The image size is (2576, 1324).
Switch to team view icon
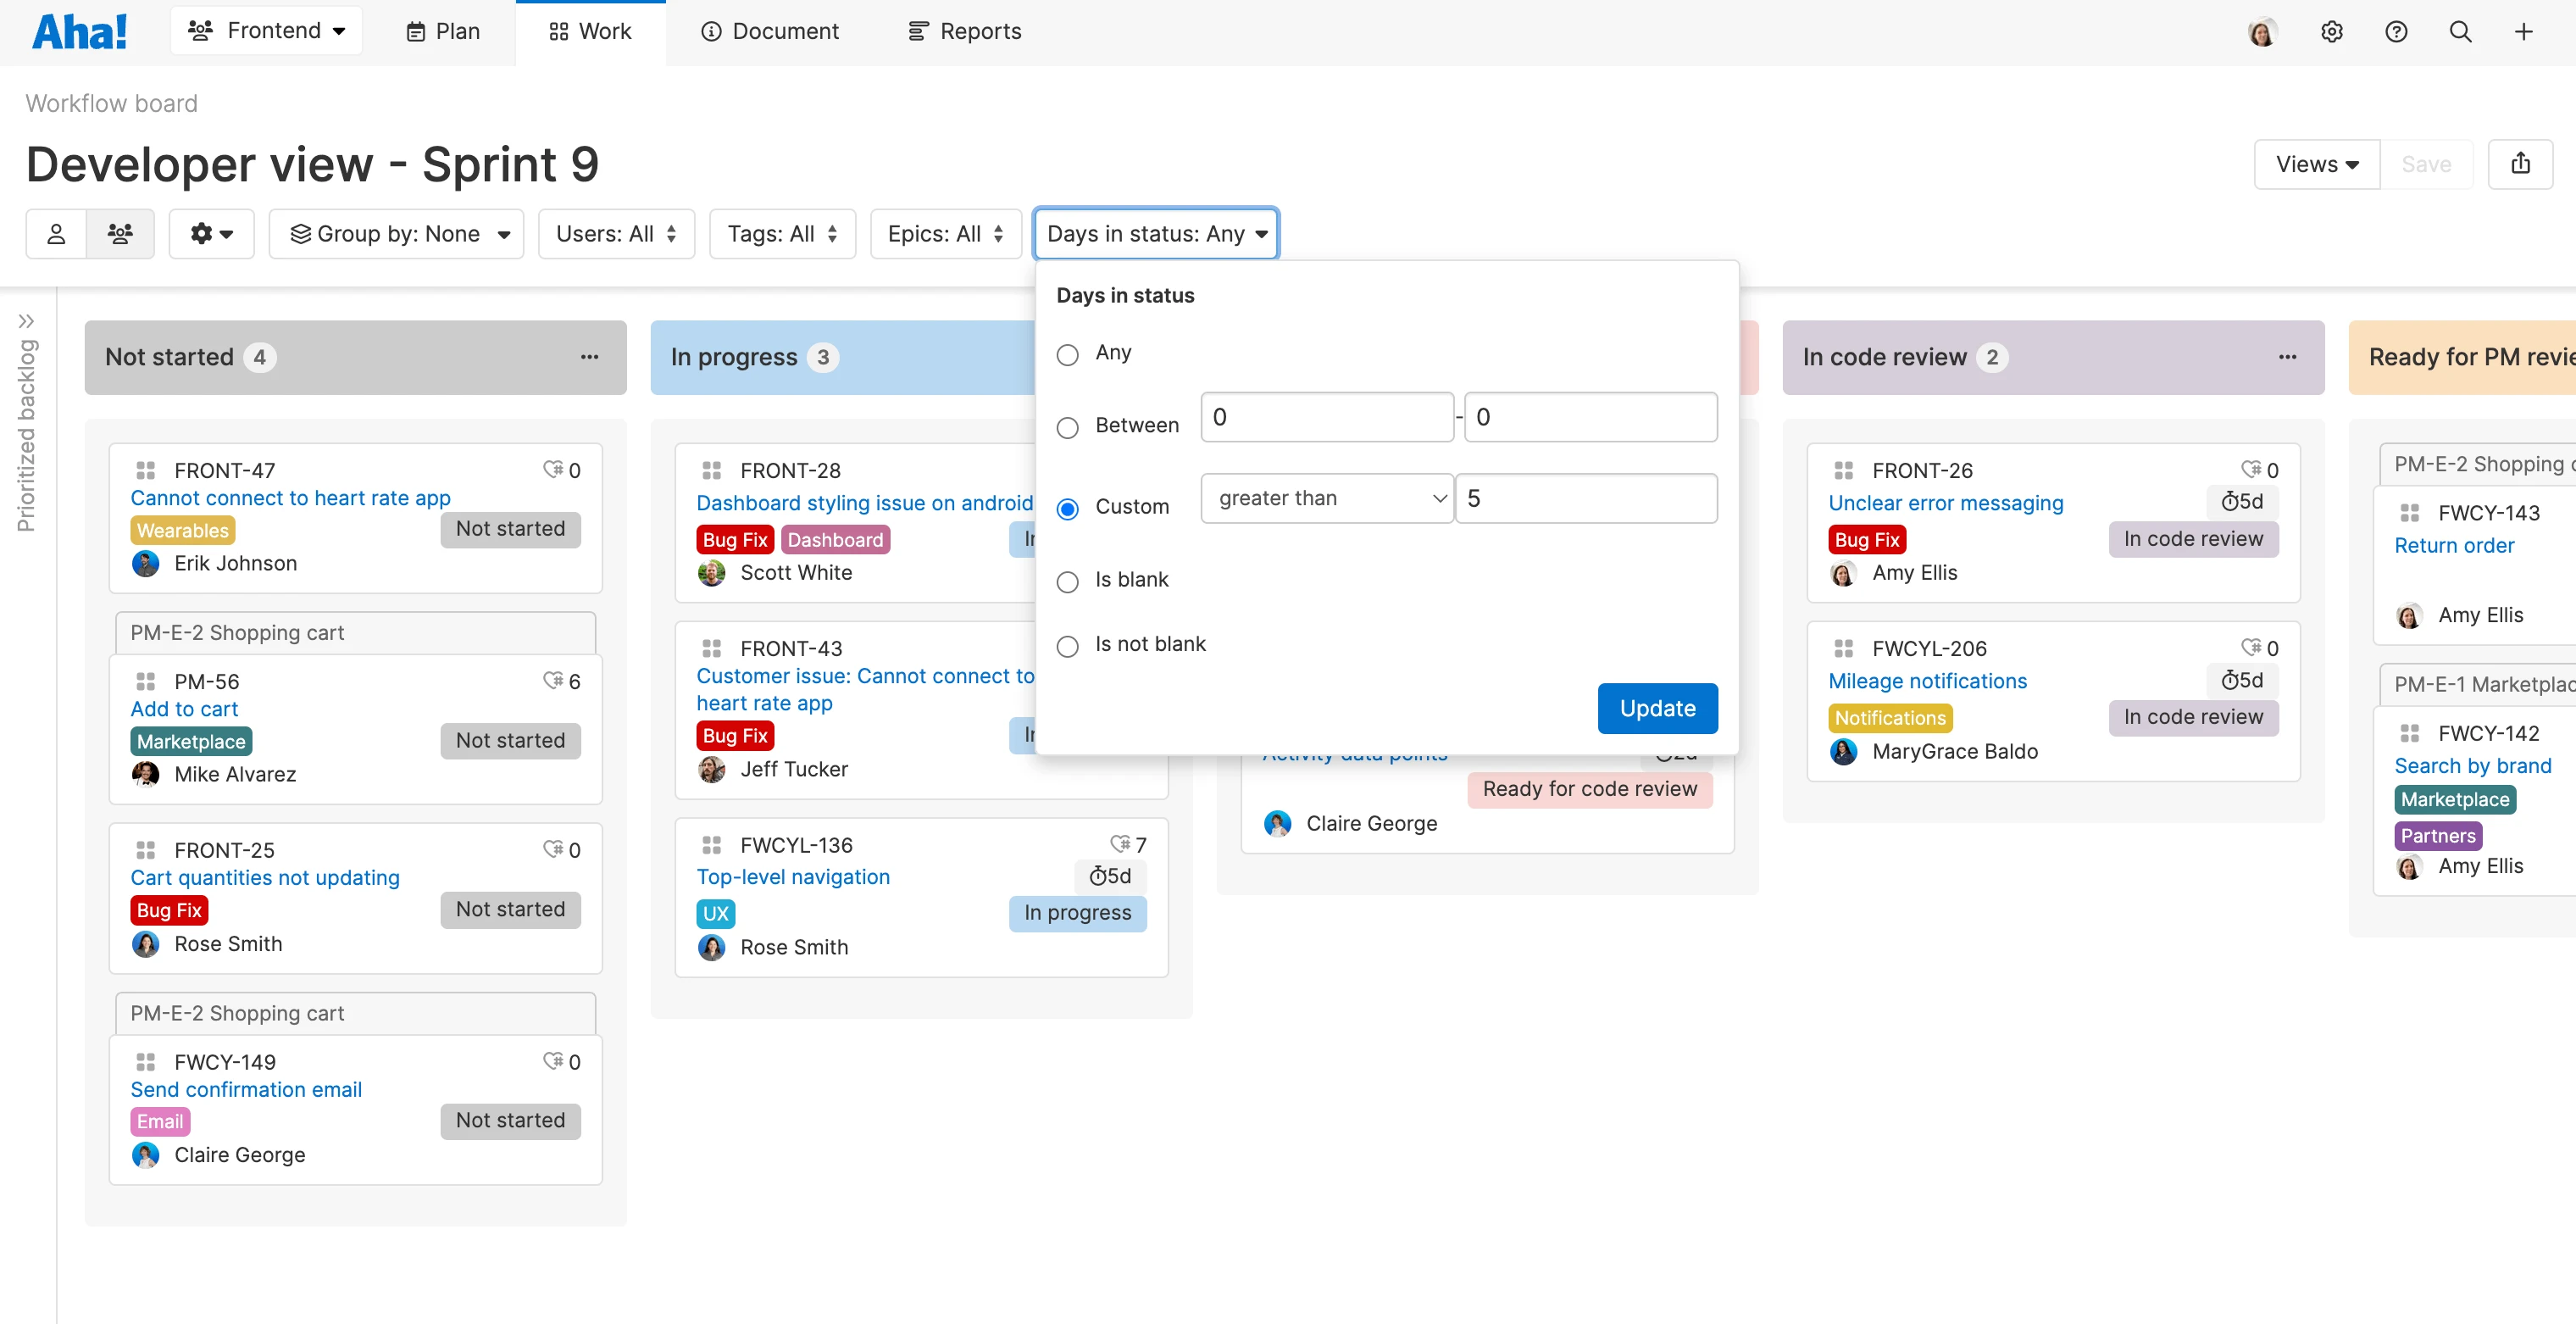tap(120, 234)
